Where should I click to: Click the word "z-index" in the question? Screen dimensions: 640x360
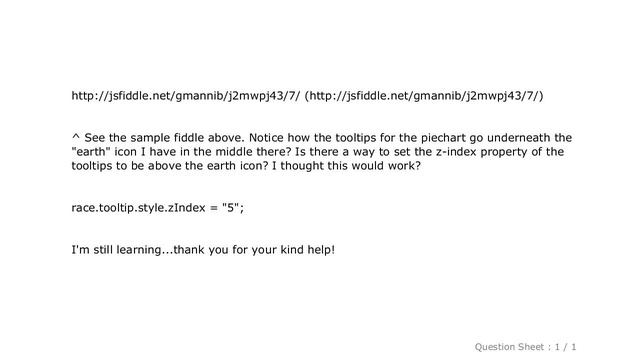tap(456, 152)
